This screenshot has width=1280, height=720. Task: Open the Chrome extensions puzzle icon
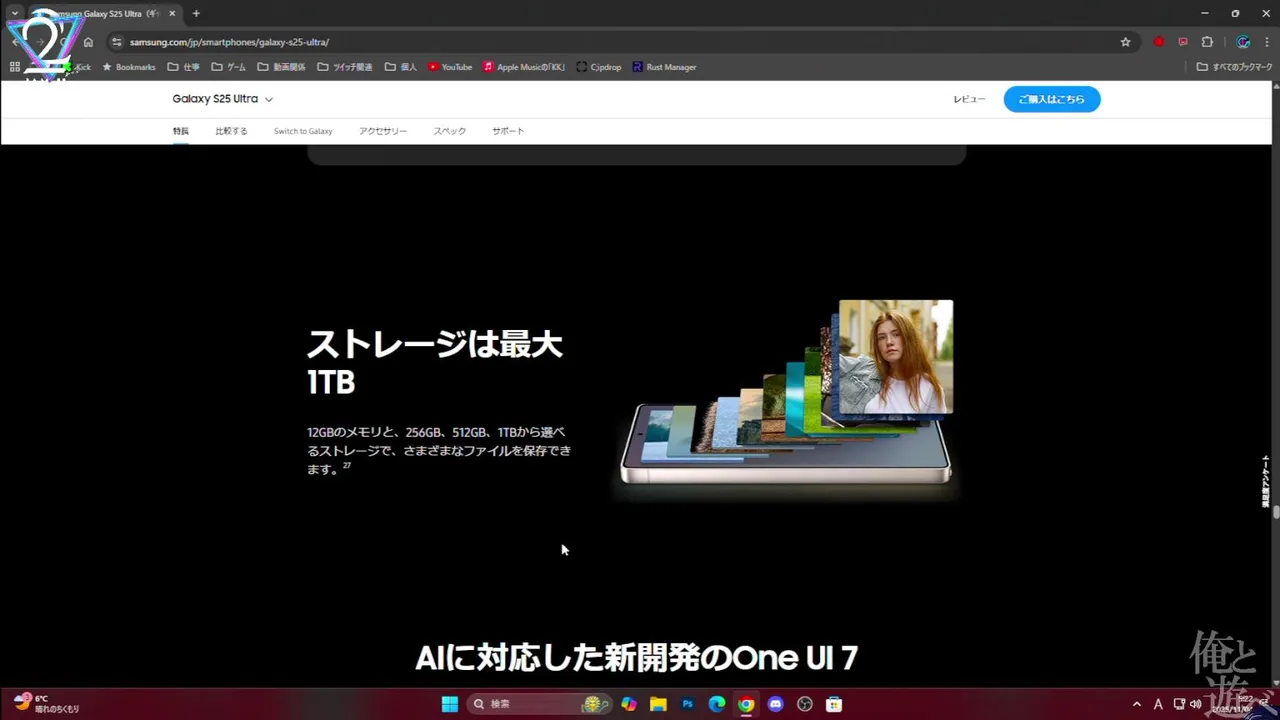(1207, 42)
